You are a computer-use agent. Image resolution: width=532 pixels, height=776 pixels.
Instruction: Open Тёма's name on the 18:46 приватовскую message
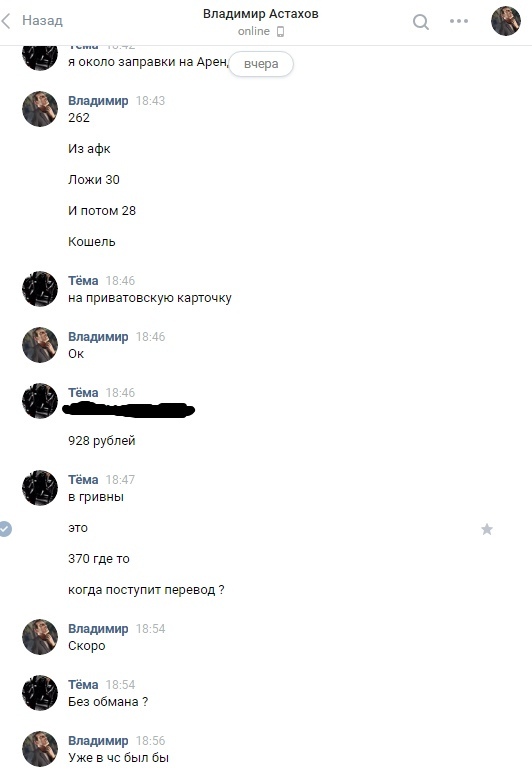(83, 281)
